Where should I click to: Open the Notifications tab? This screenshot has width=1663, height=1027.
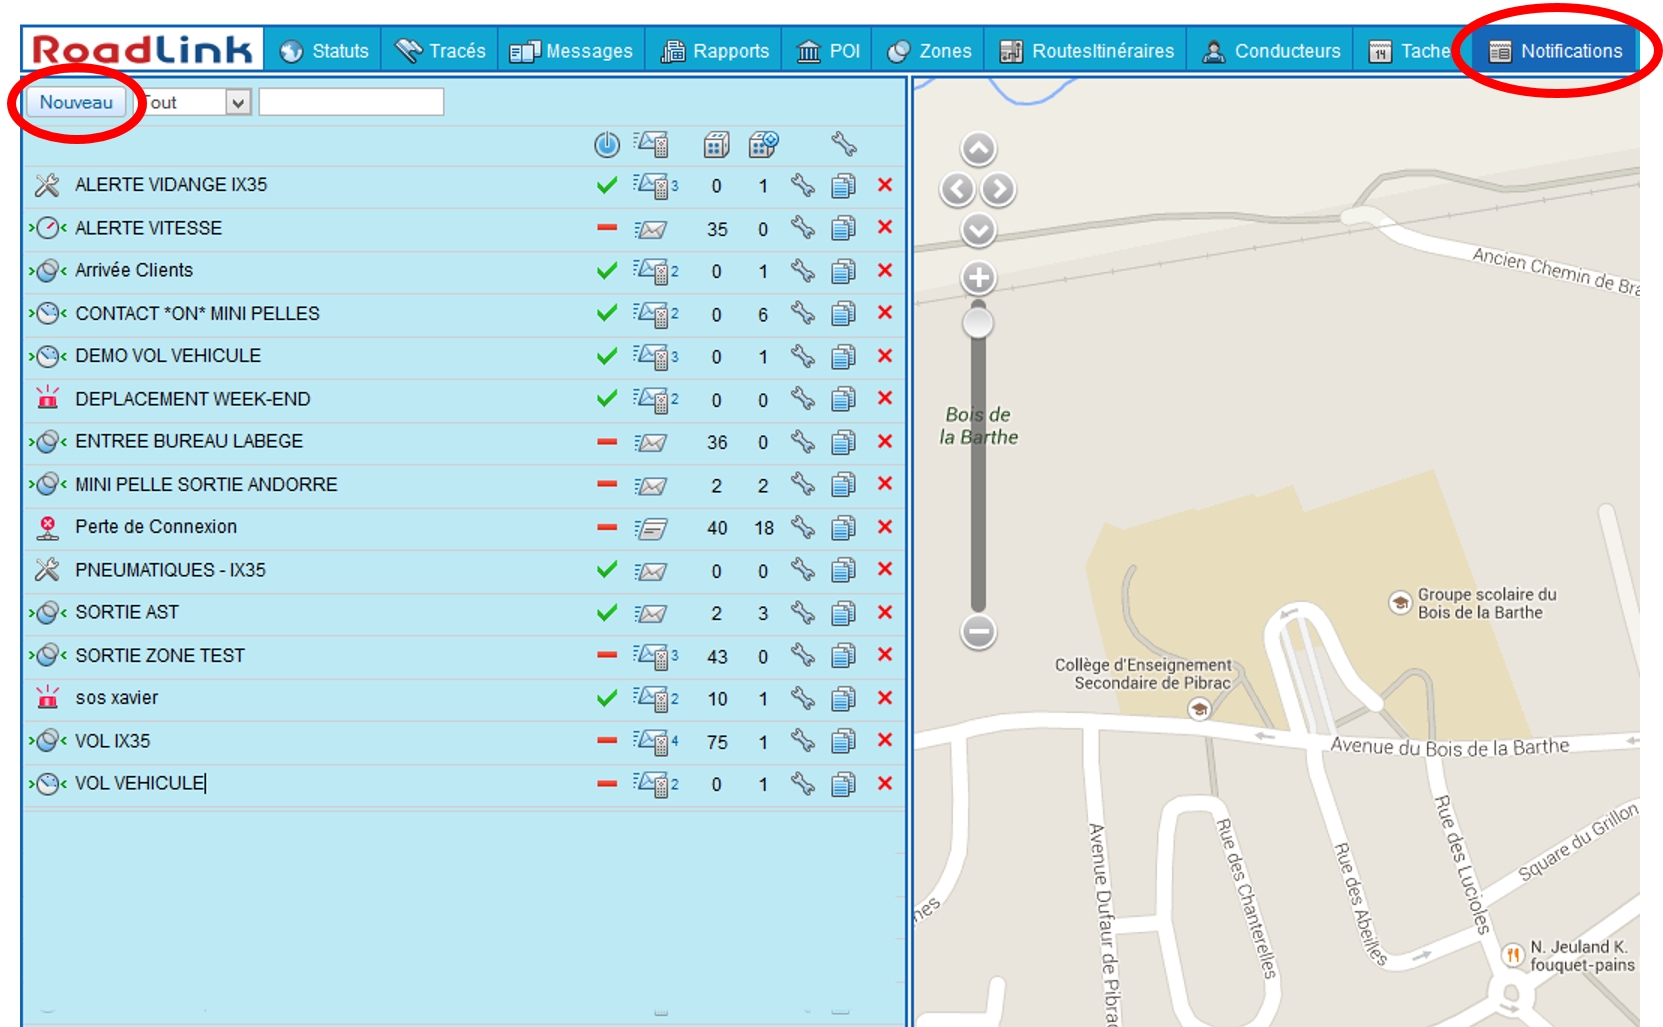pos(1555,51)
